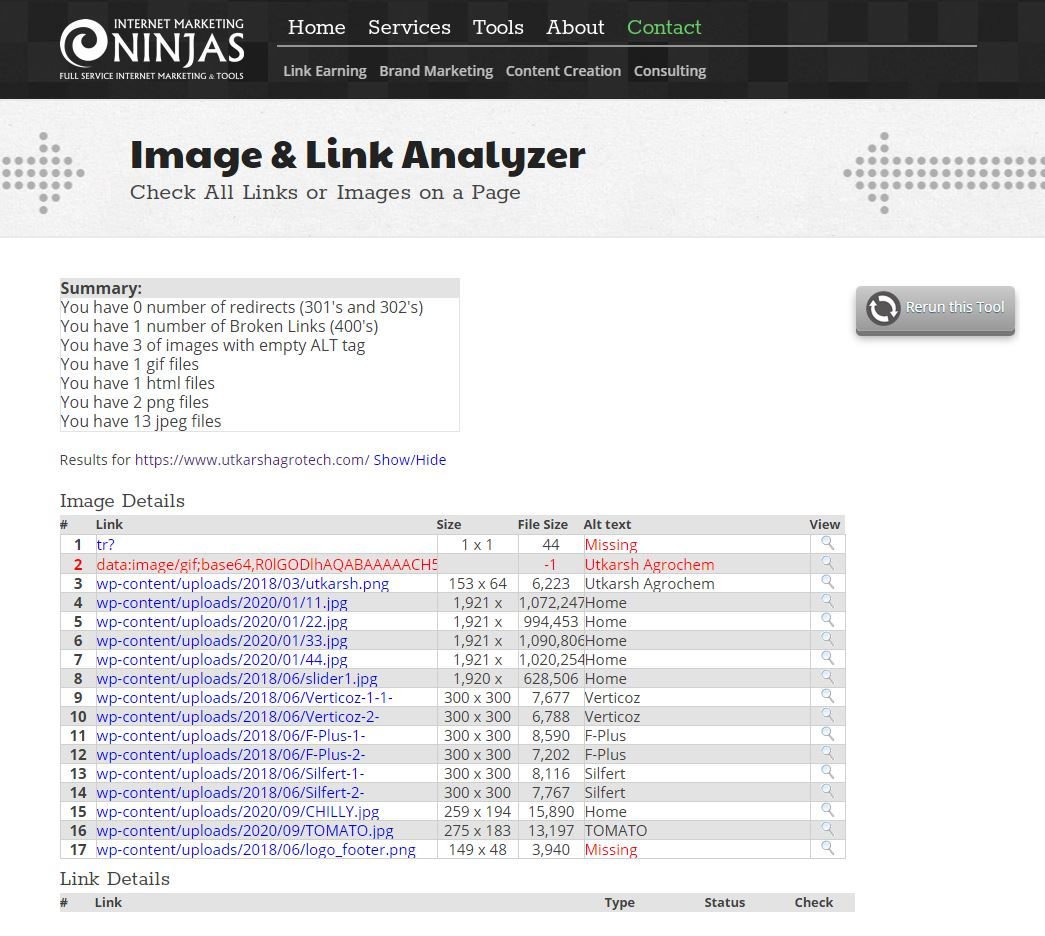The height and width of the screenshot is (936, 1045).
Task: Click the Content Creation nav link
Action: pyautogui.click(x=563, y=71)
